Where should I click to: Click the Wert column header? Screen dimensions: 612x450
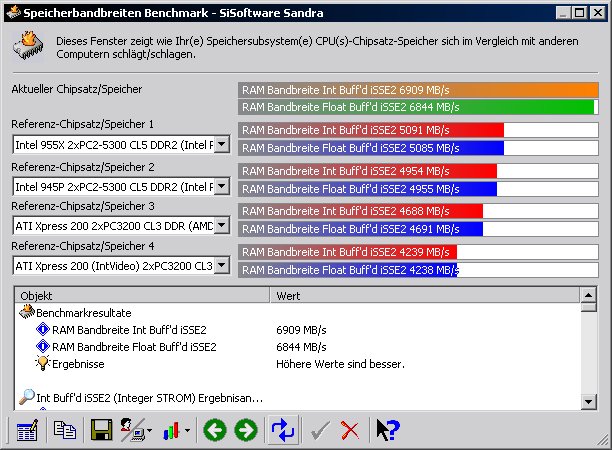424,295
